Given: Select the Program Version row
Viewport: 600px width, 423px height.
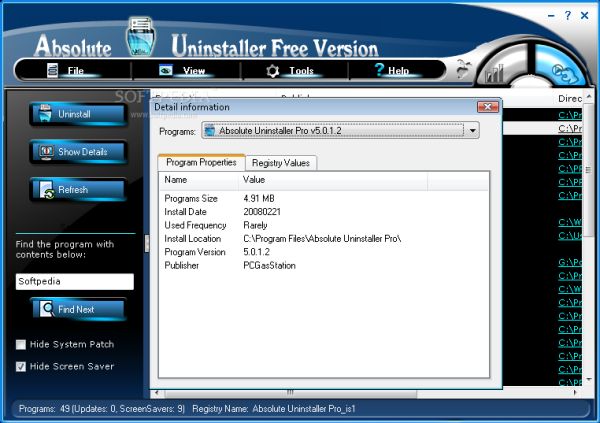Looking at the screenshot, I should click(324, 252).
